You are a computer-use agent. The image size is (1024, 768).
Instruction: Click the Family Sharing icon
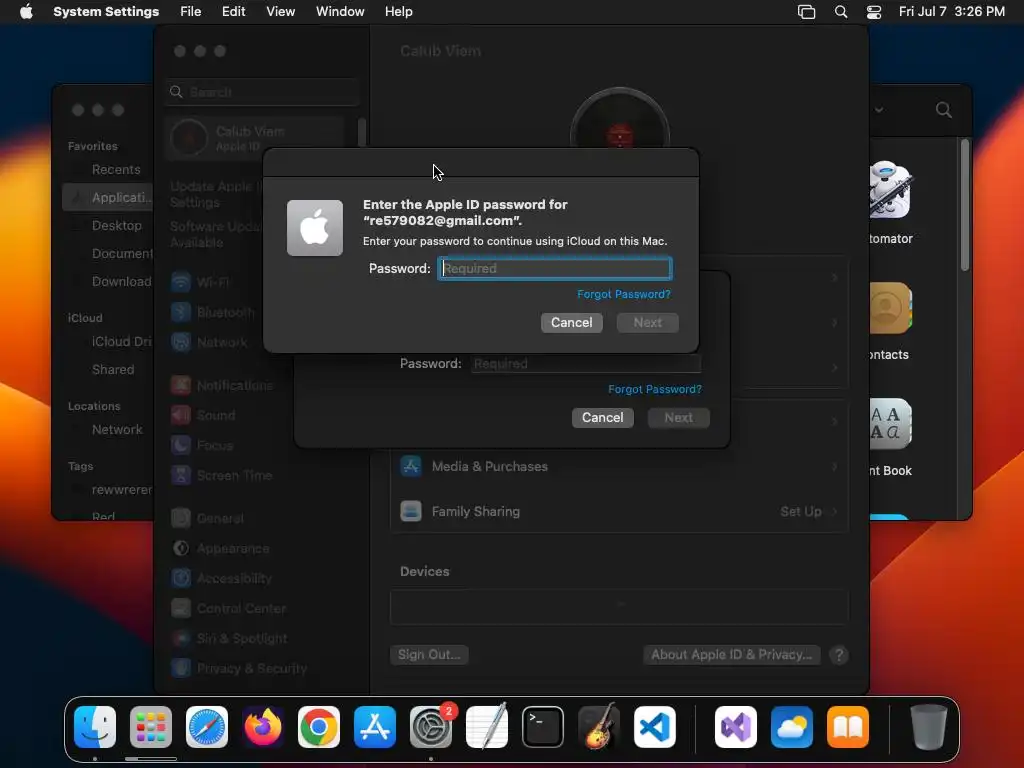411,511
